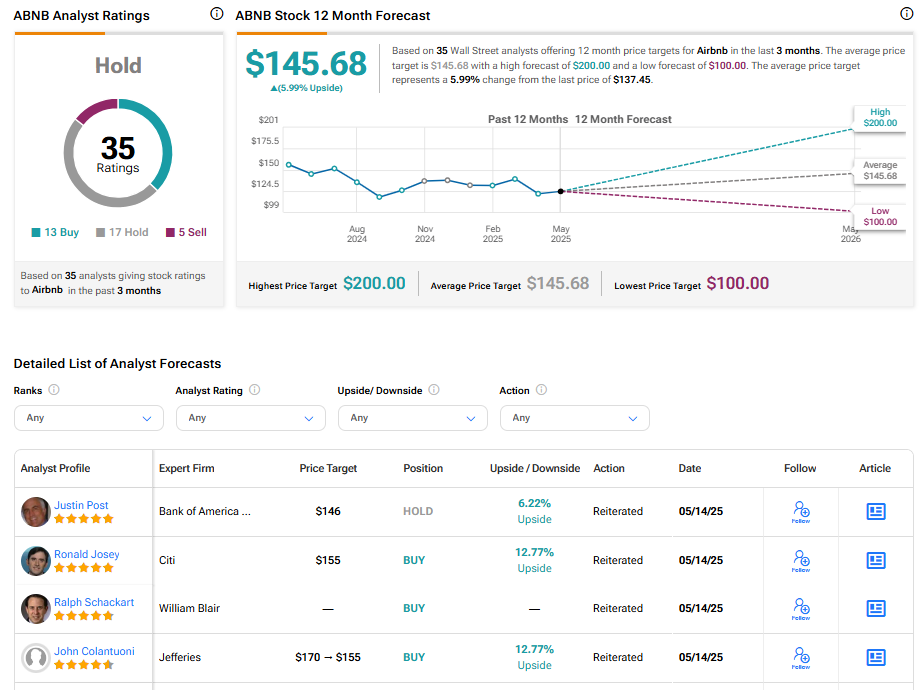Follow analyst Ronald Josey
The height and width of the screenshot is (690, 919).
coord(801,560)
